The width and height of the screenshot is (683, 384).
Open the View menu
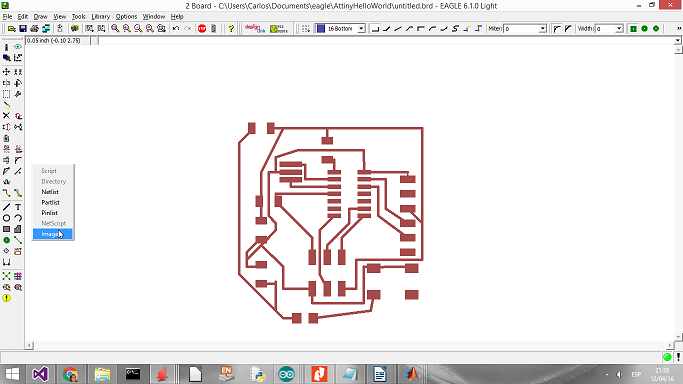[x=60, y=17]
